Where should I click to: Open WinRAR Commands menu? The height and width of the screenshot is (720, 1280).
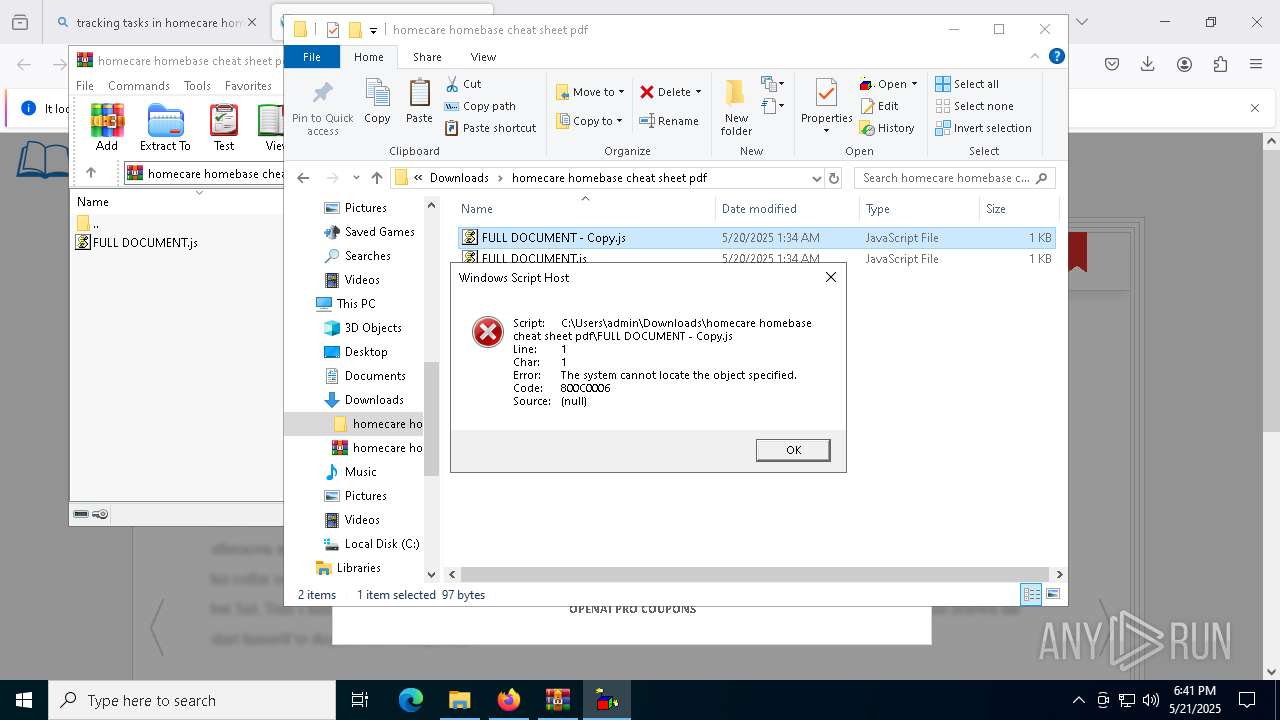pyautogui.click(x=139, y=86)
